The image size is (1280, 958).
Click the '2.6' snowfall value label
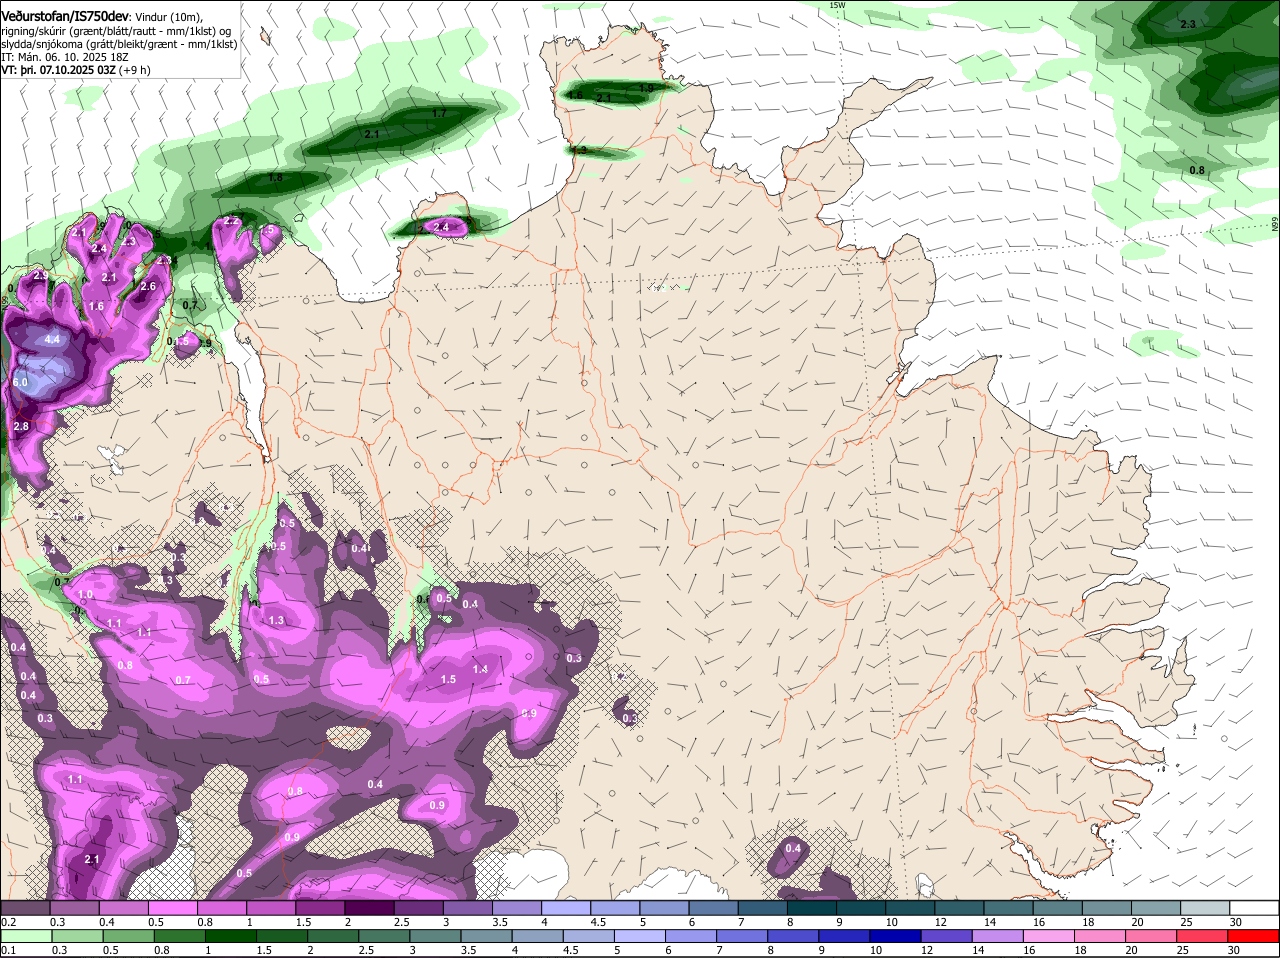(x=148, y=287)
